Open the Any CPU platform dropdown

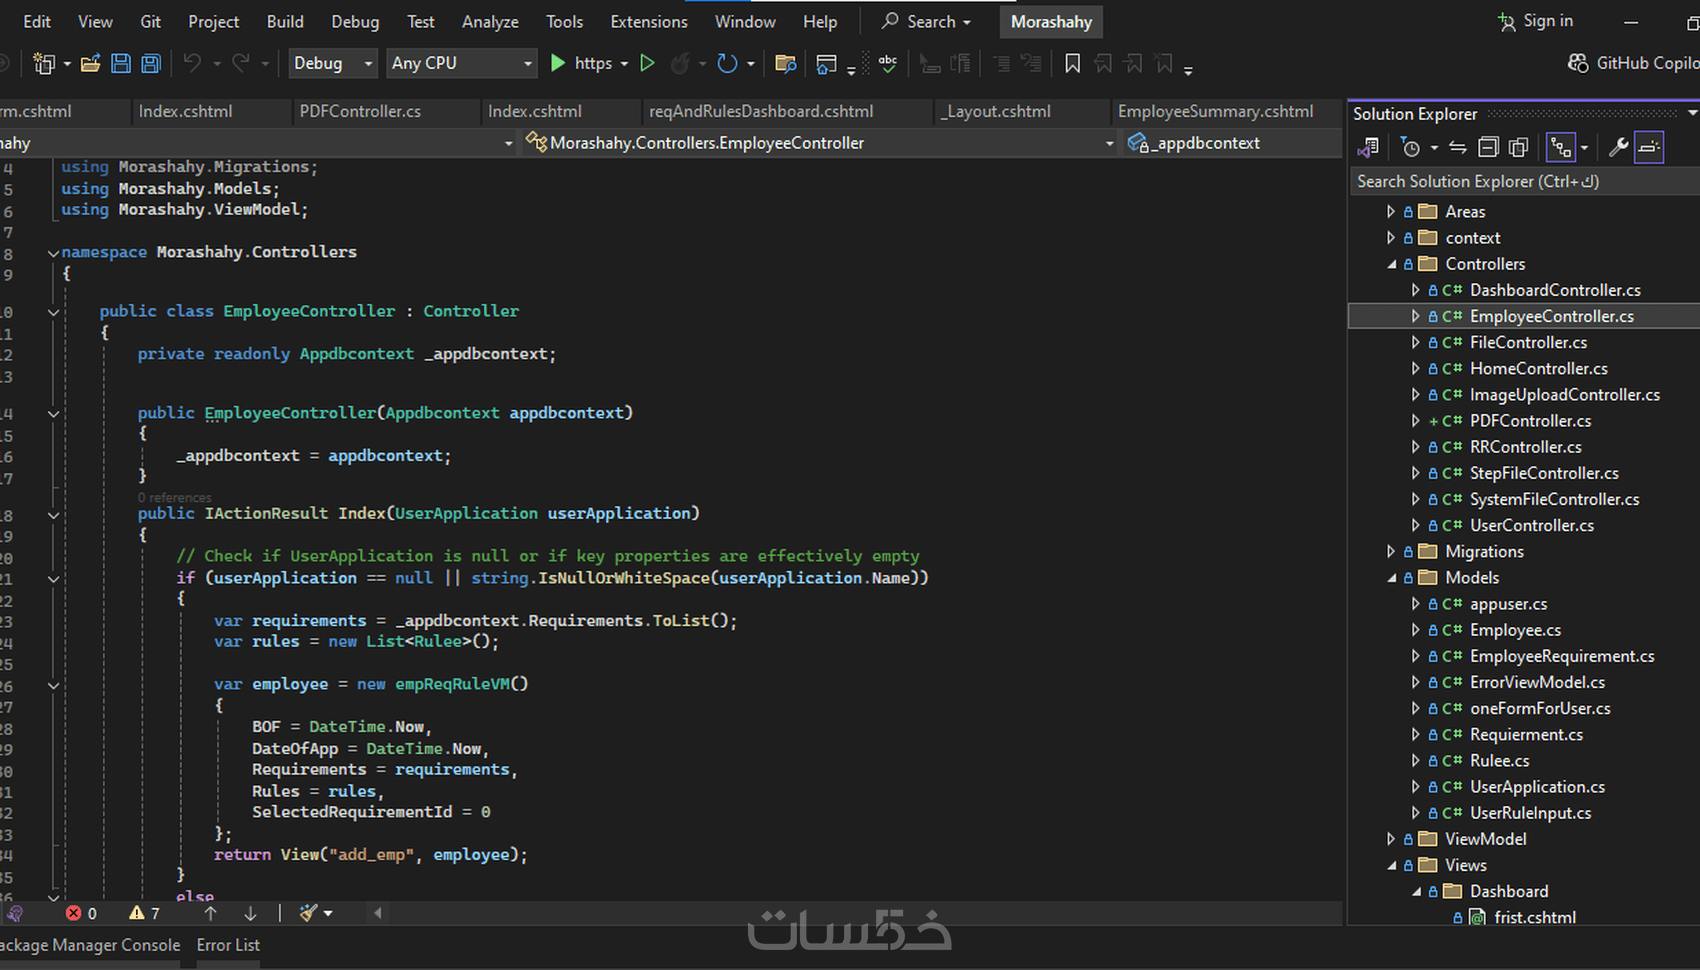(462, 63)
